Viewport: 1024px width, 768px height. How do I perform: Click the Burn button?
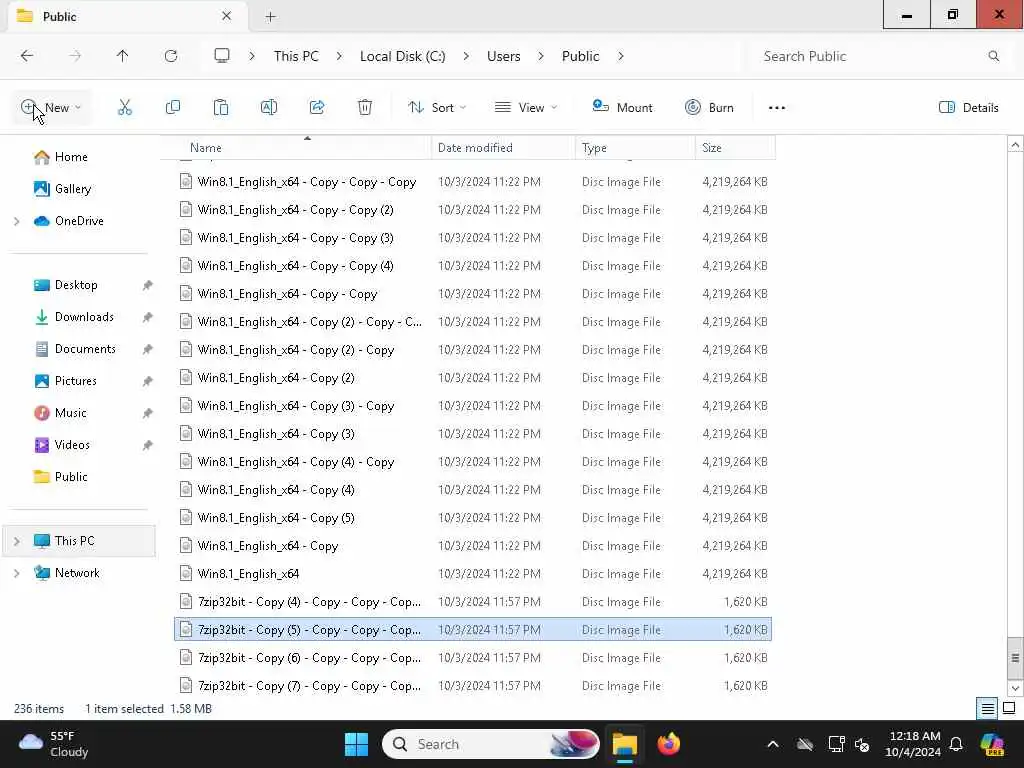pyautogui.click(x=709, y=108)
